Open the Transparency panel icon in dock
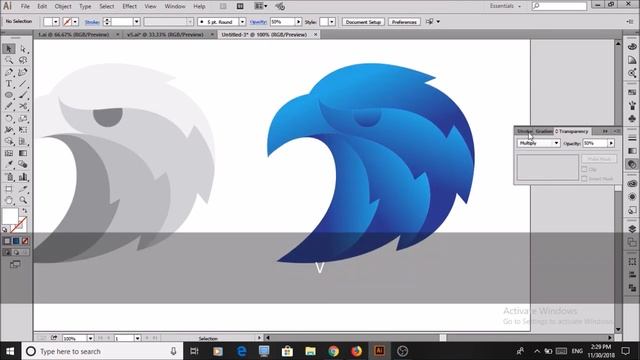The height and width of the screenshot is (360, 640). point(632,164)
